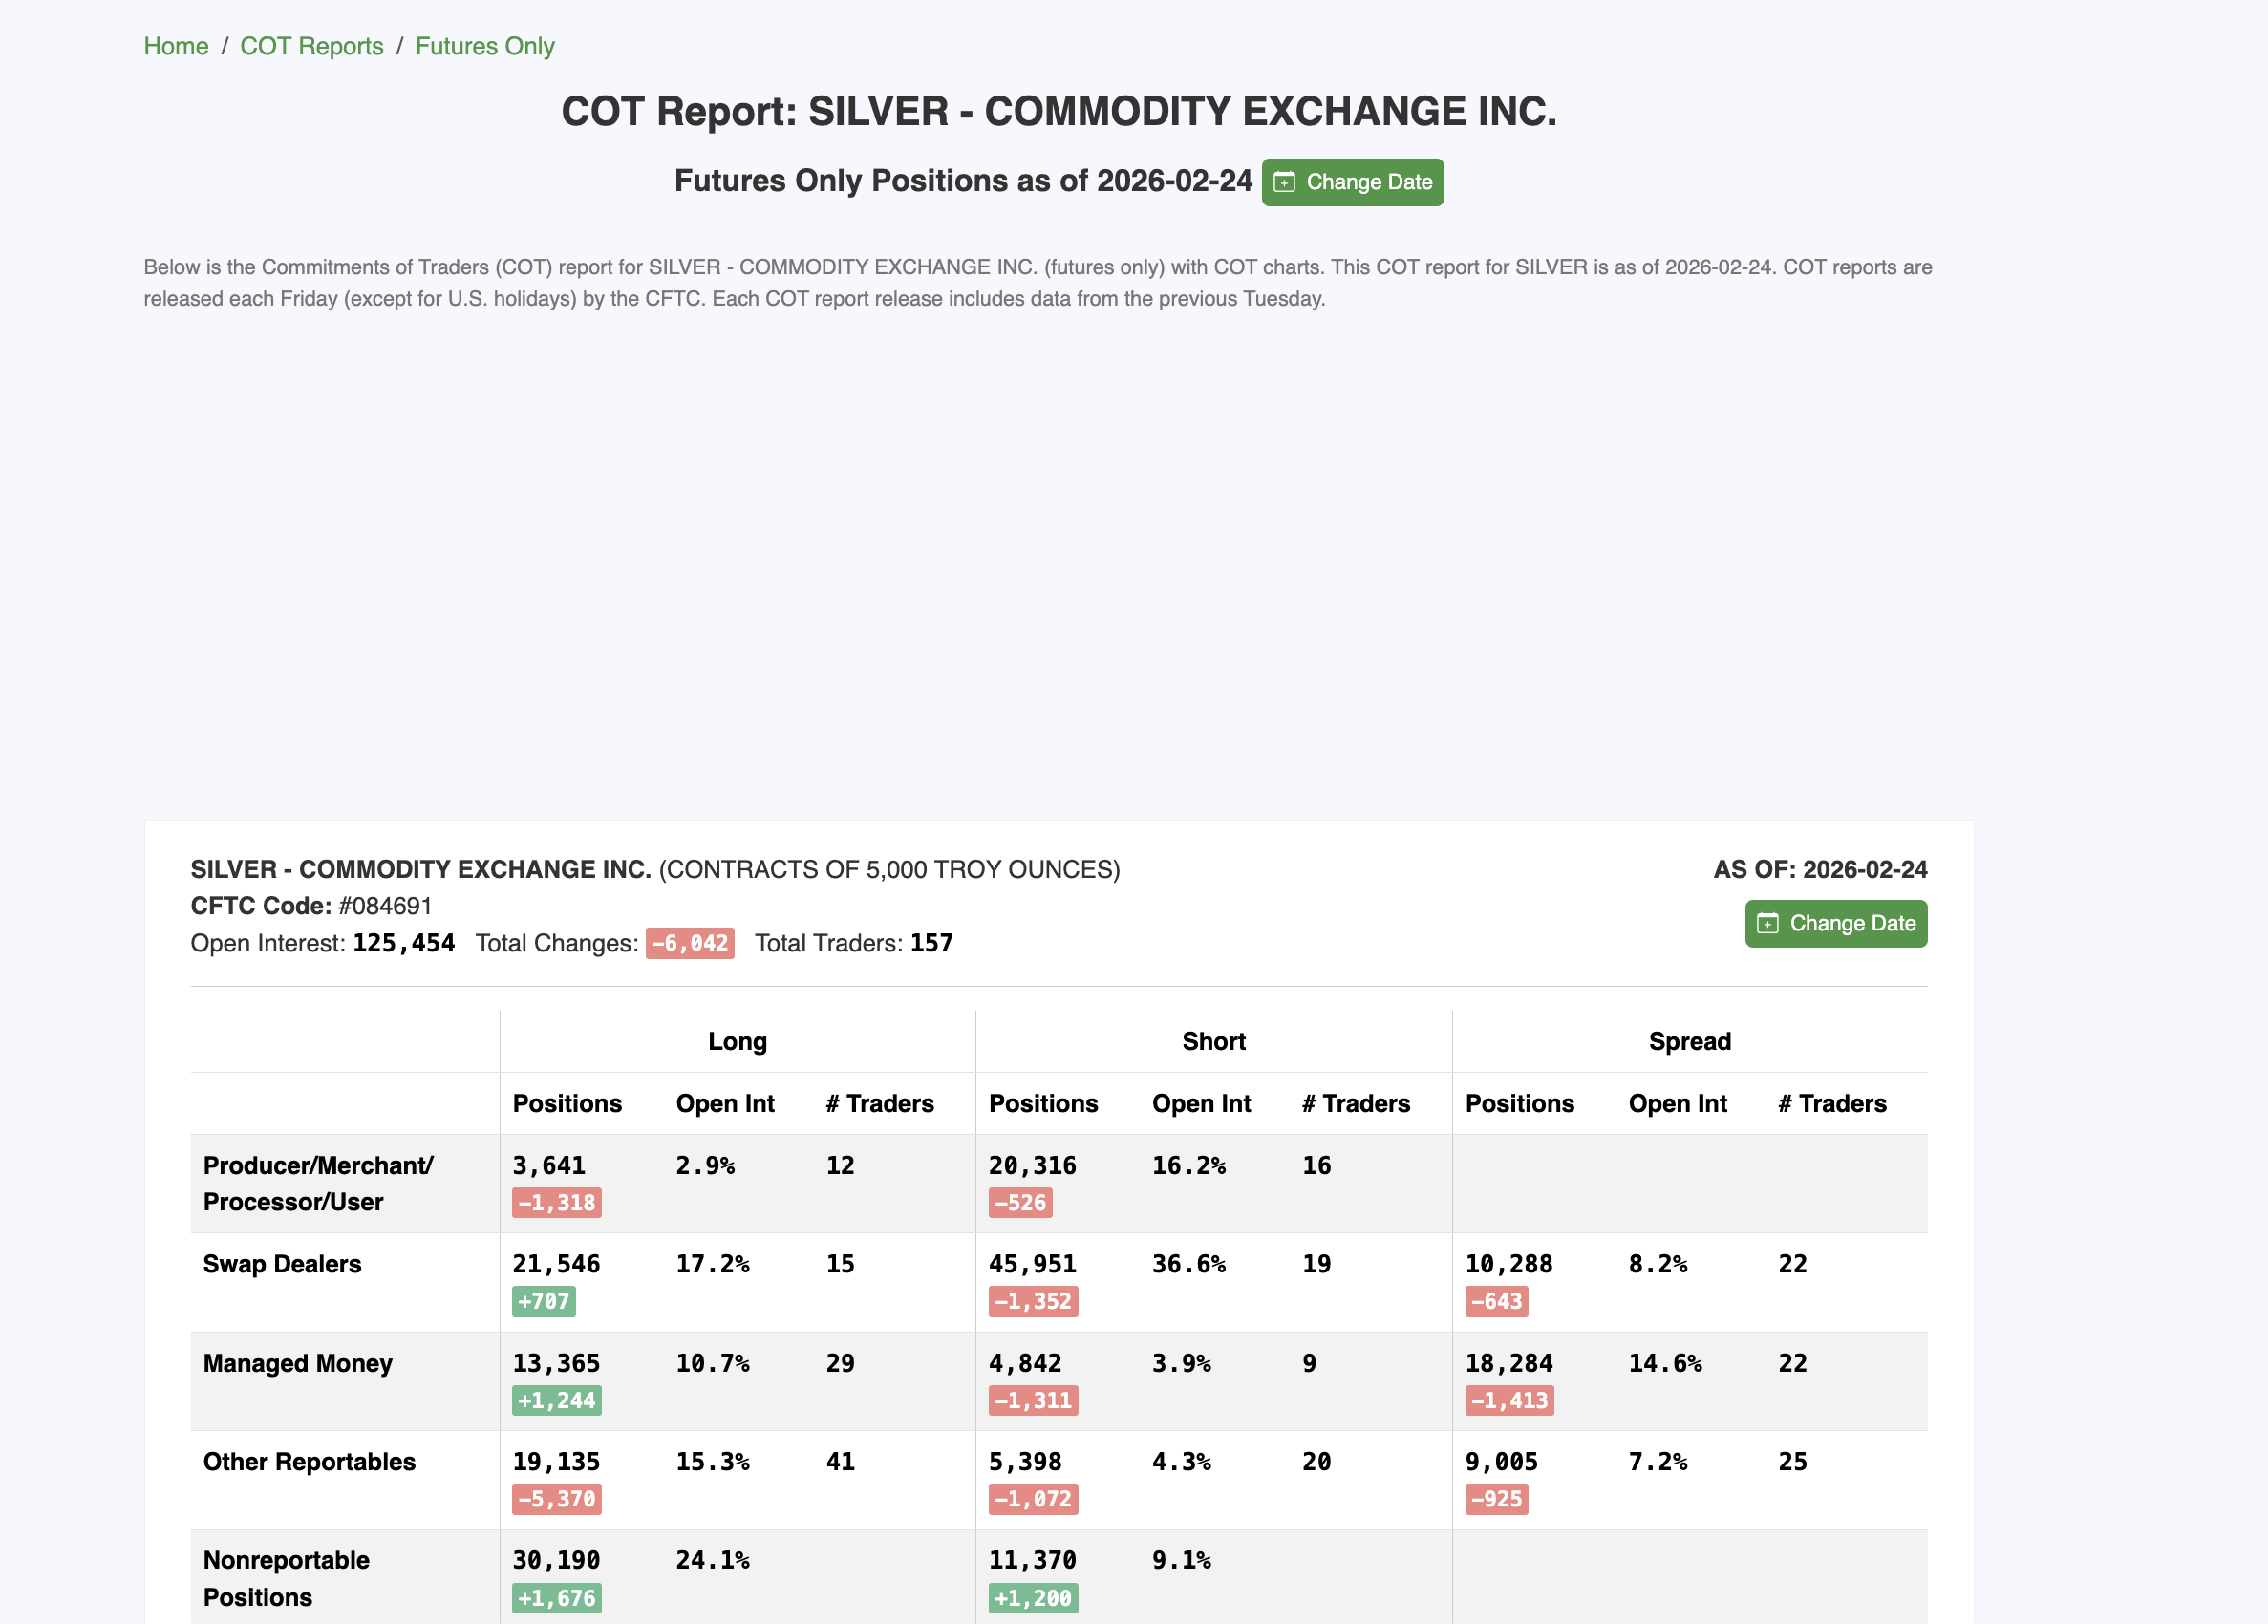2268x1624 pixels.
Task: Click the Short column header
Action: tap(1213, 1041)
